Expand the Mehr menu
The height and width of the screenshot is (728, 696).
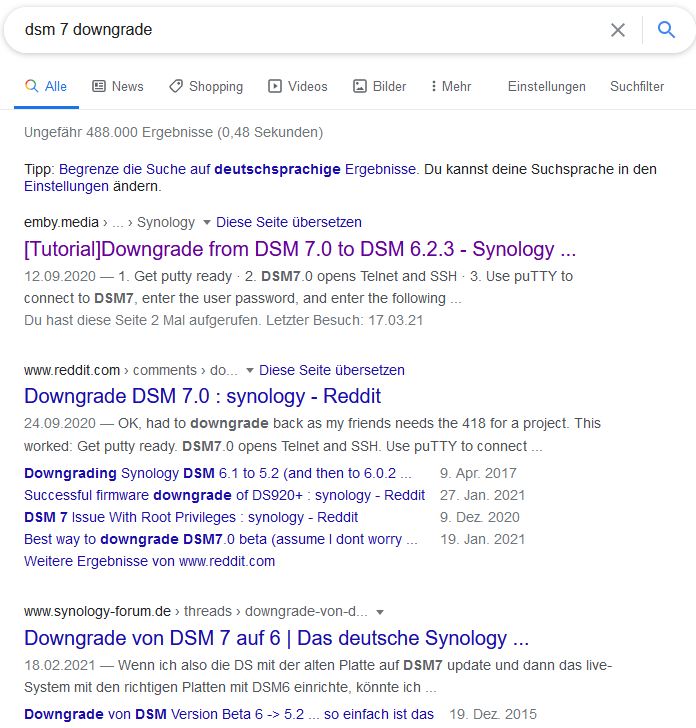click(450, 86)
